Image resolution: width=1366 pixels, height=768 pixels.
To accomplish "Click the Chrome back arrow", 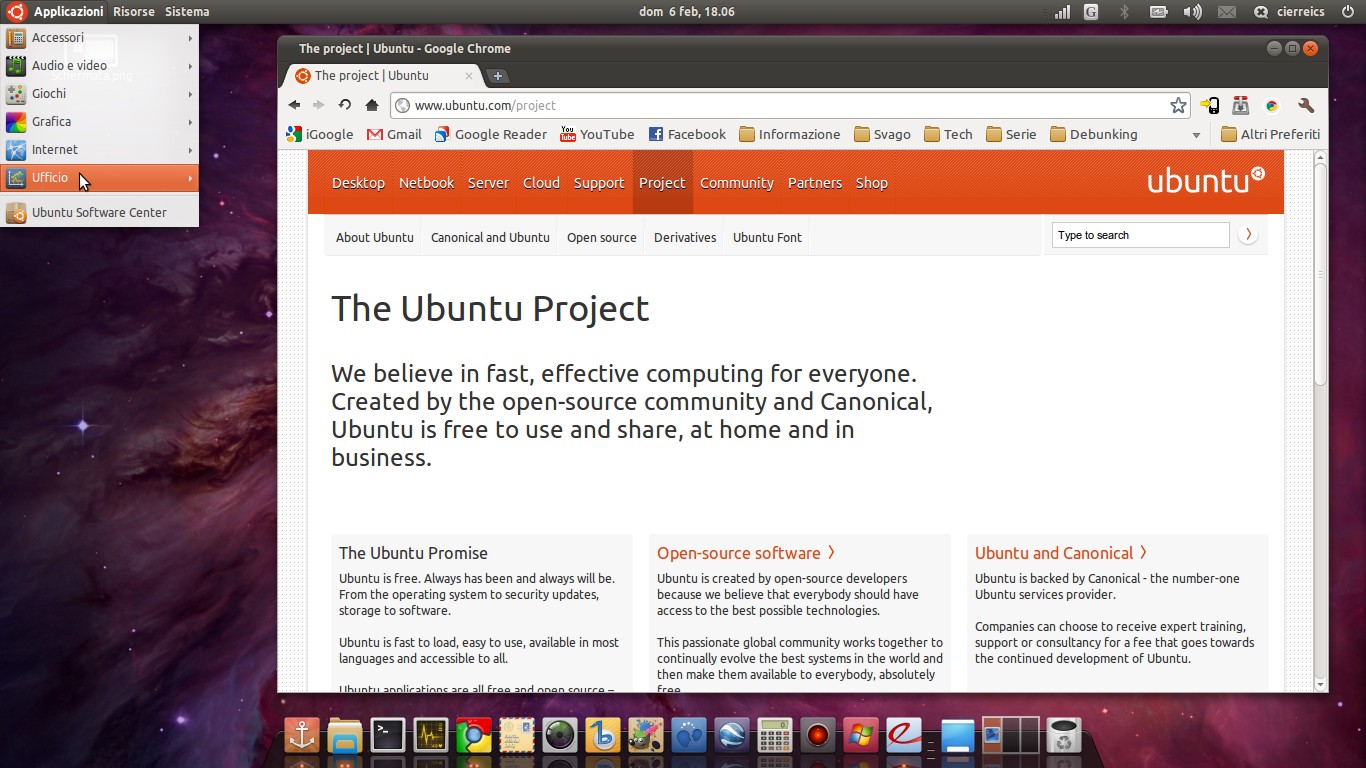I will tap(294, 105).
